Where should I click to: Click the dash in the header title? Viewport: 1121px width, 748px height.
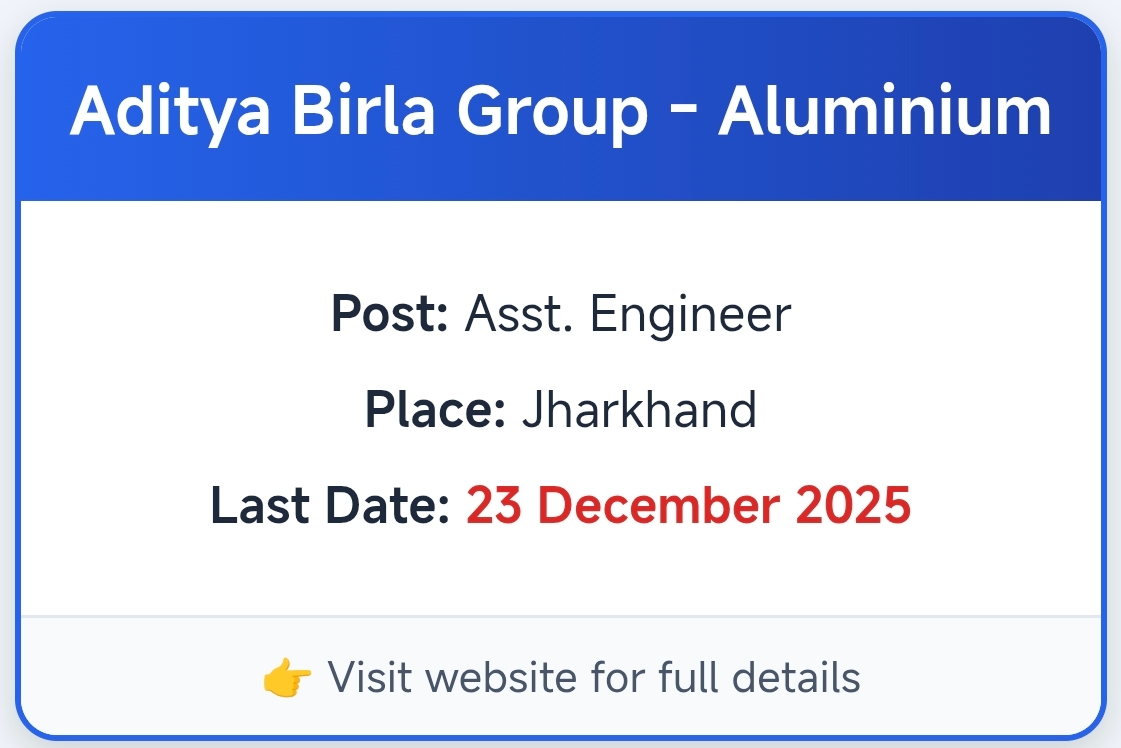[x=683, y=111]
